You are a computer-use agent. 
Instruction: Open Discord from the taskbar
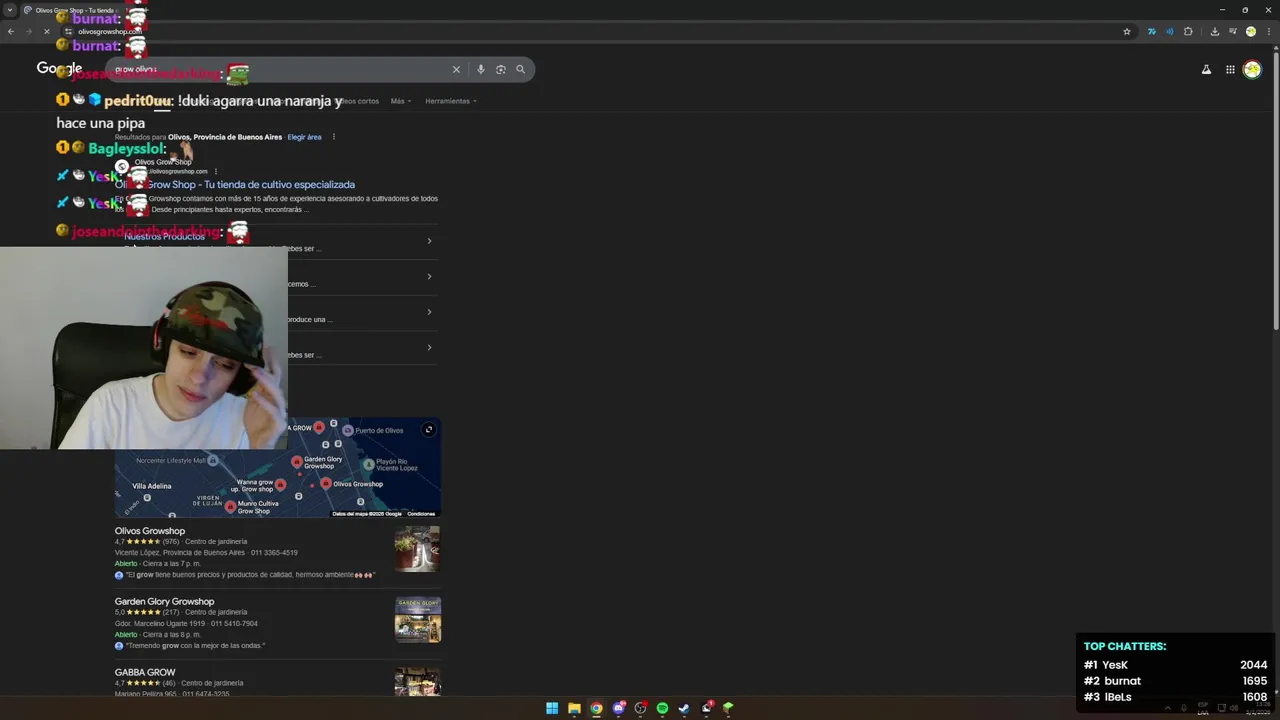click(x=618, y=708)
